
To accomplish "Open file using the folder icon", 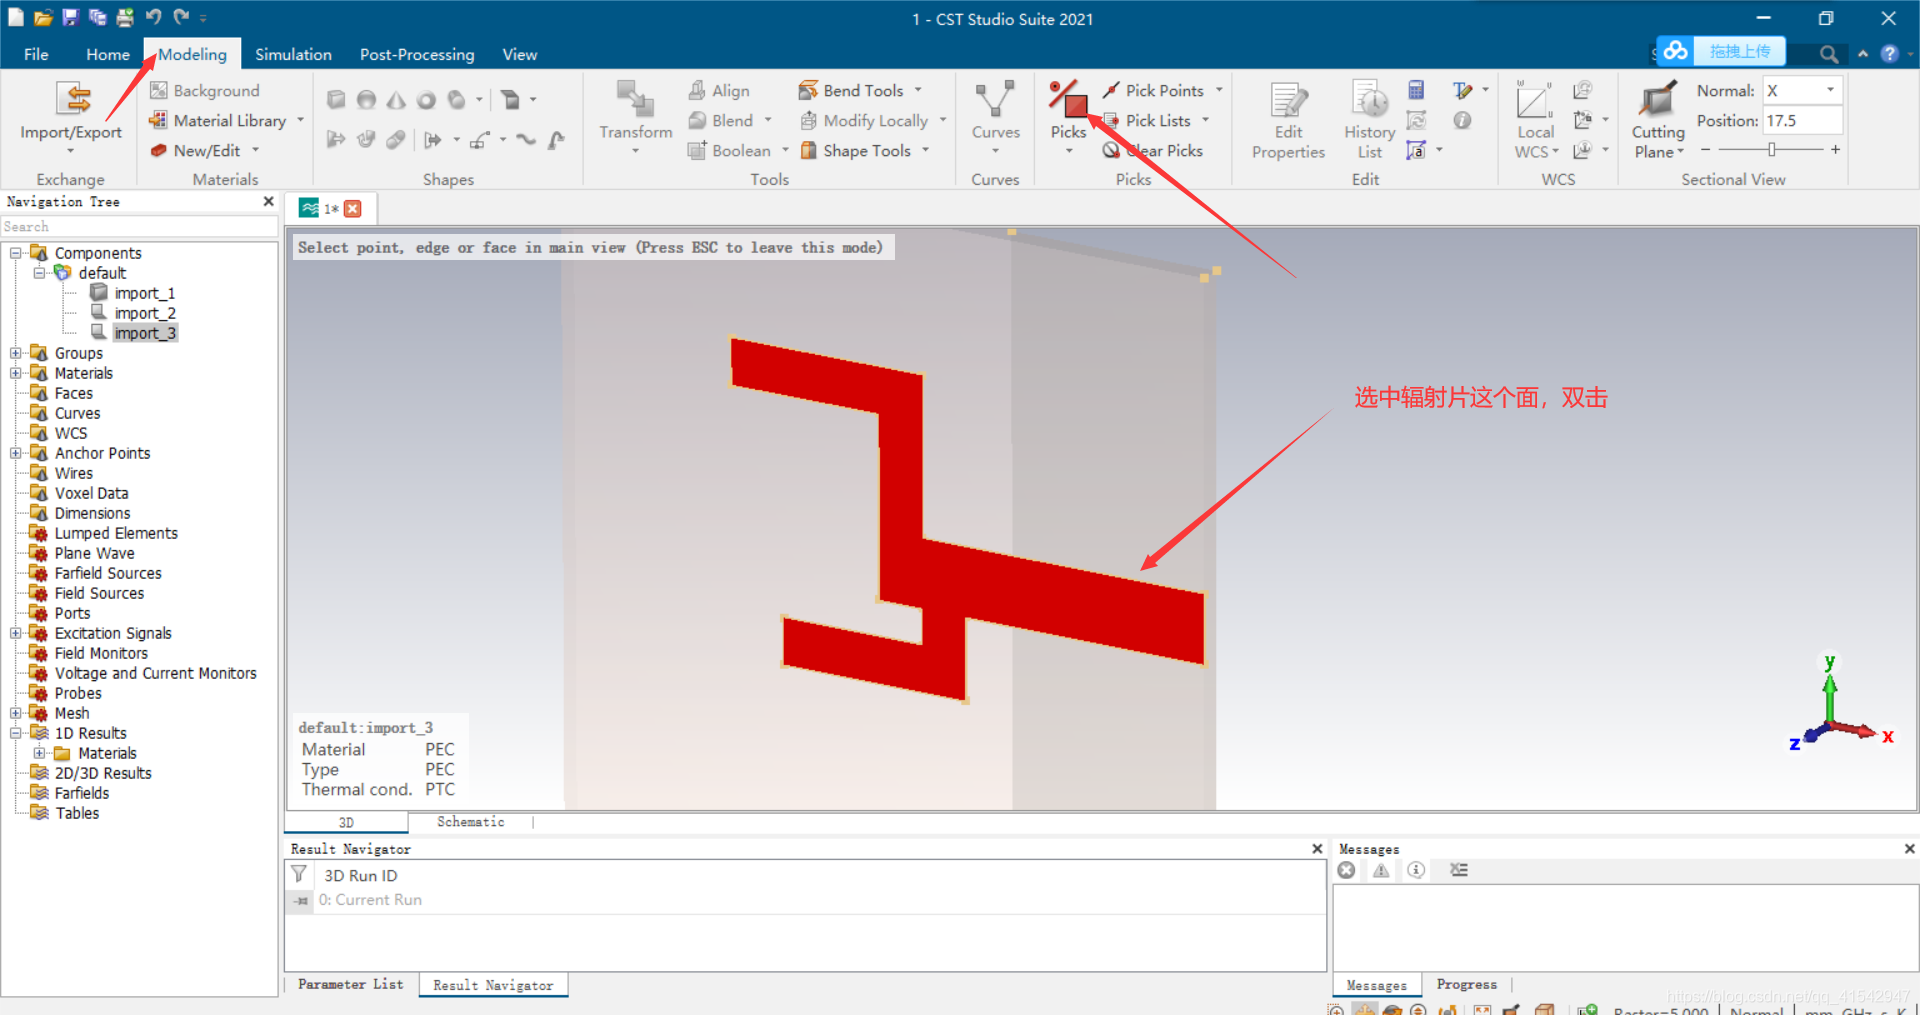I will point(43,17).
